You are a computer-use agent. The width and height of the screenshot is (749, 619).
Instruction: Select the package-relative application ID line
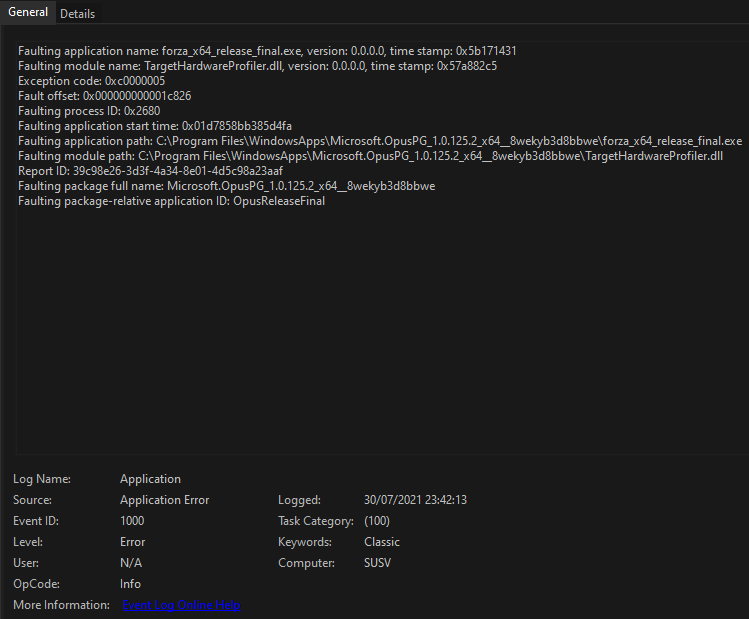[x=171, y=201]
